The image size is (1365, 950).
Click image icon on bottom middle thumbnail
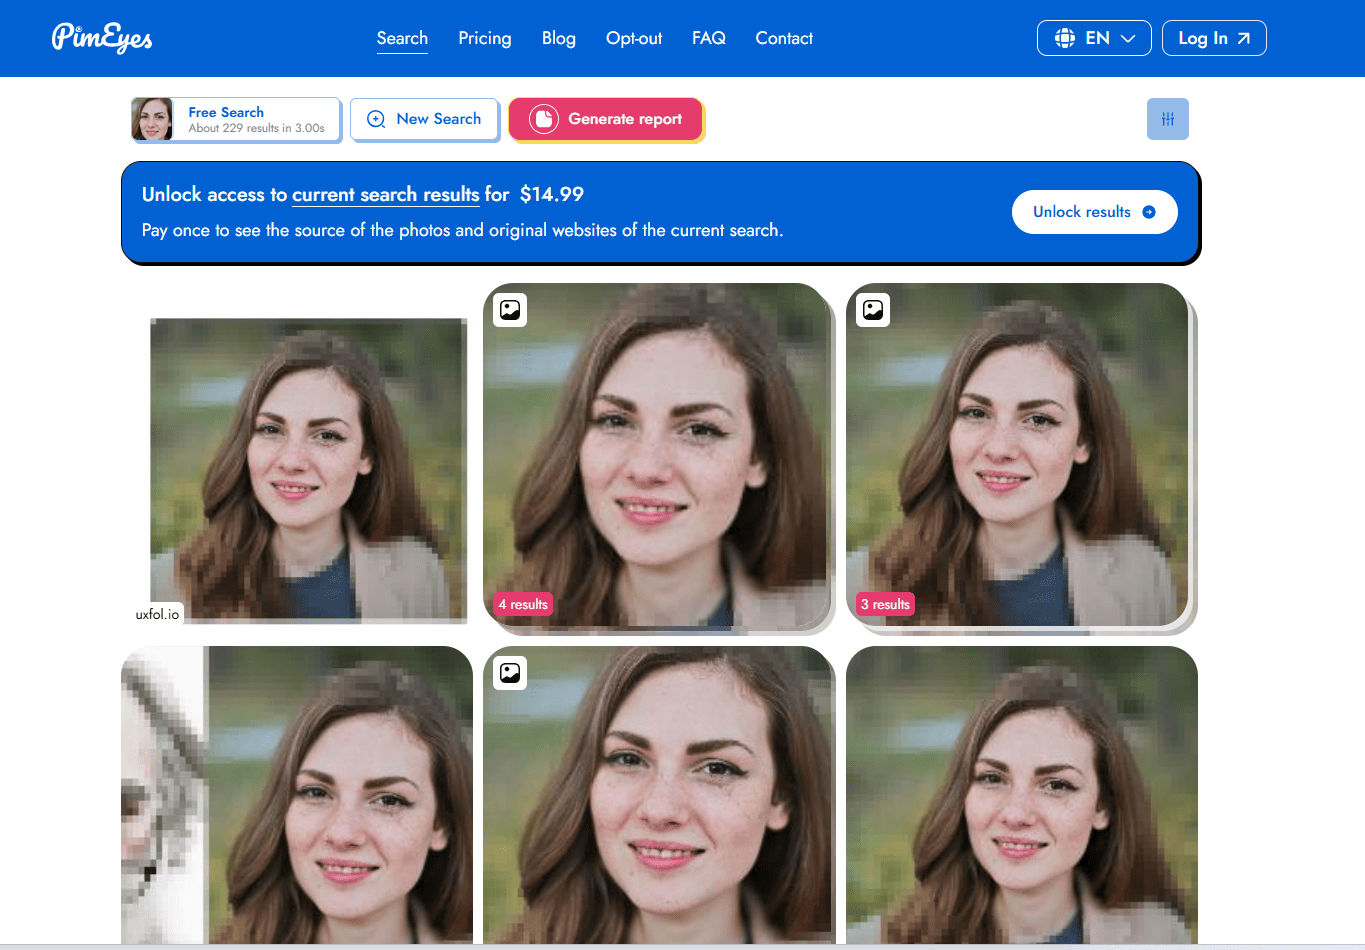510,673
